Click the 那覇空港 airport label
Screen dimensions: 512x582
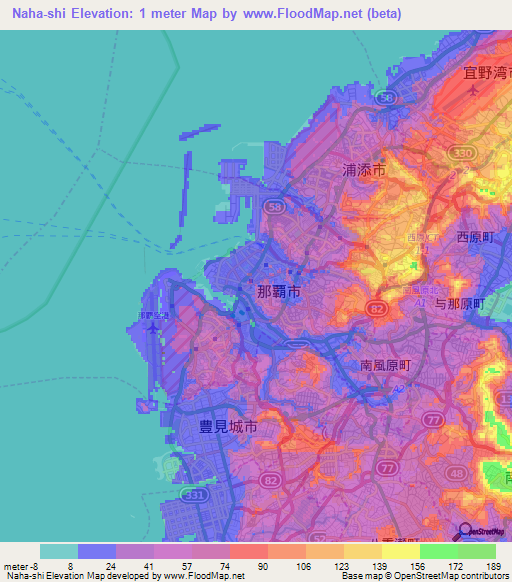(x=153, y=315)
